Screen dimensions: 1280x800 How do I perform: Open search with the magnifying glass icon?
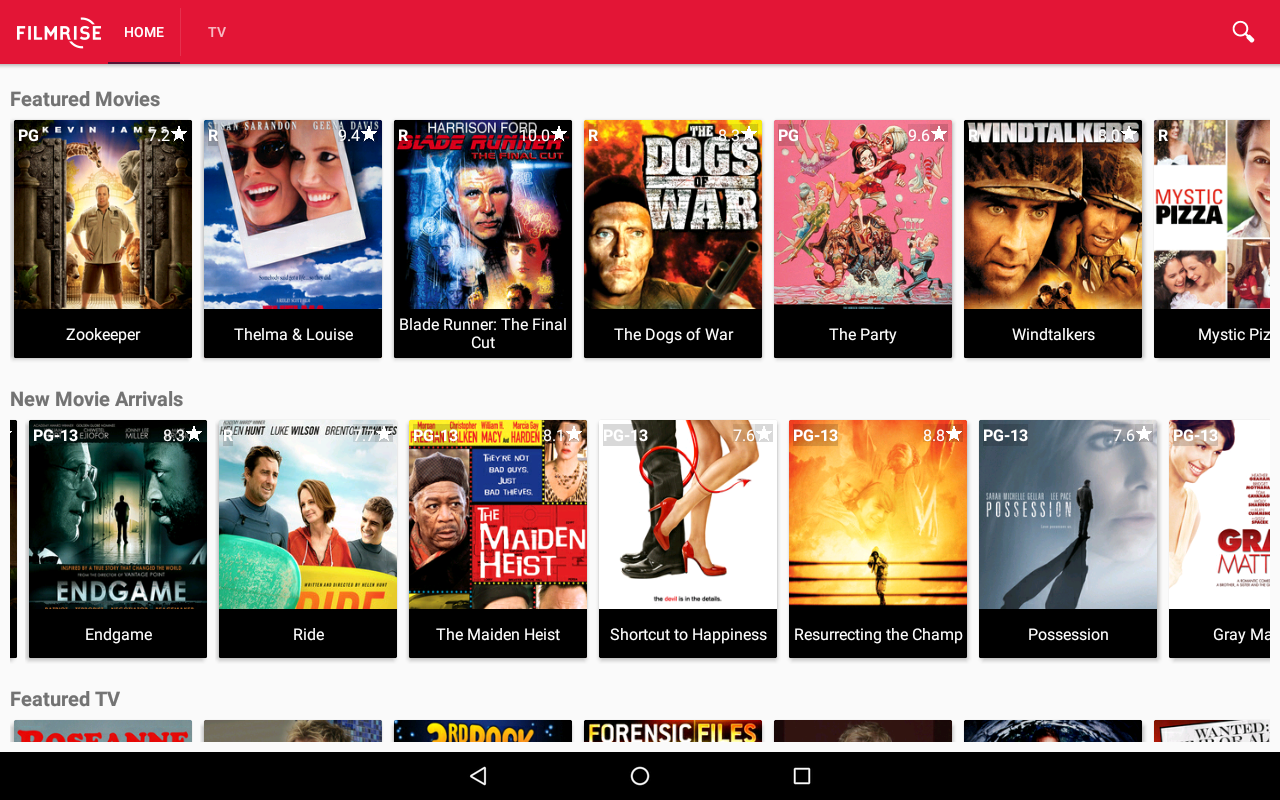coord(1243,32)
